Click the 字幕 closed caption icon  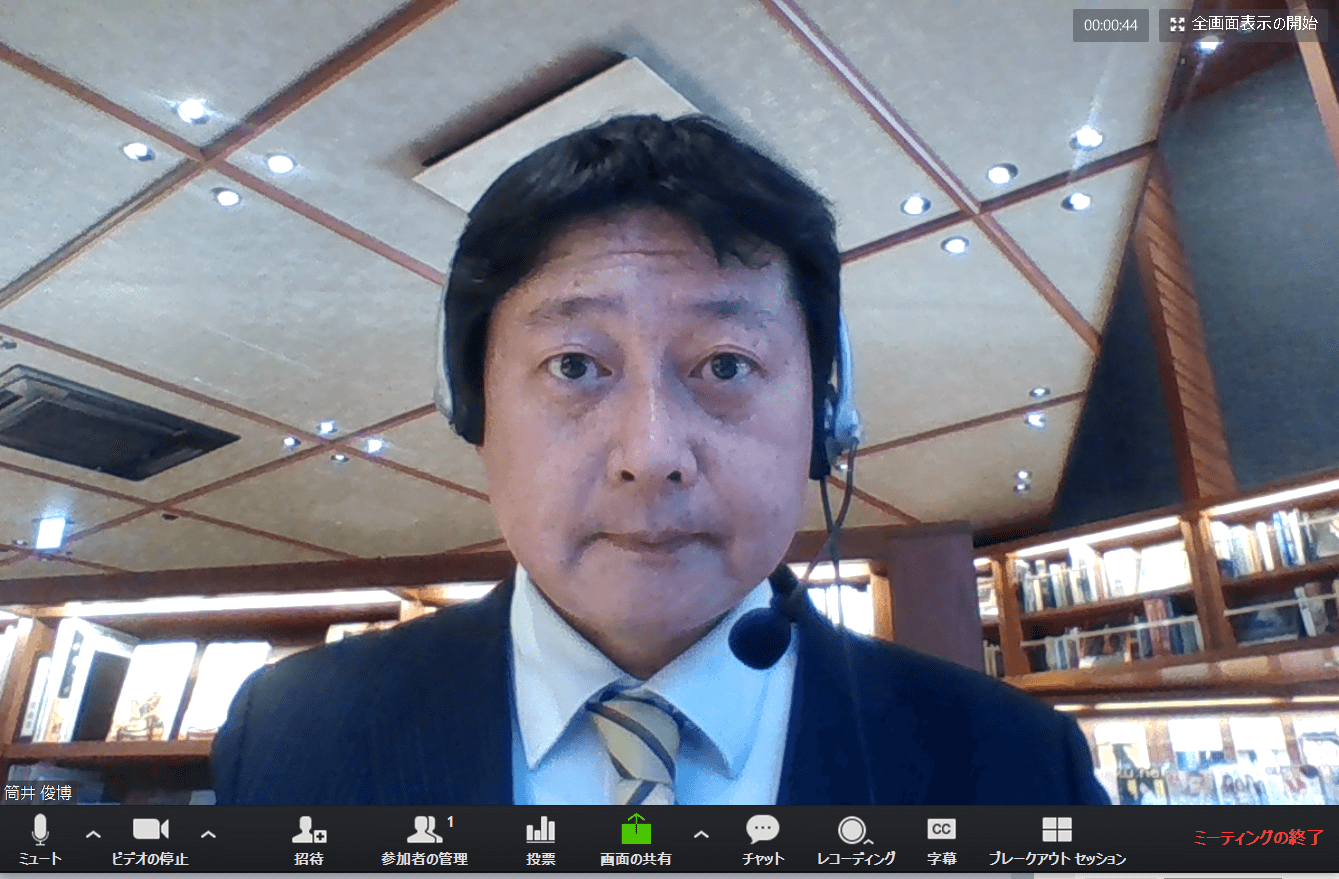click(941, 830)
